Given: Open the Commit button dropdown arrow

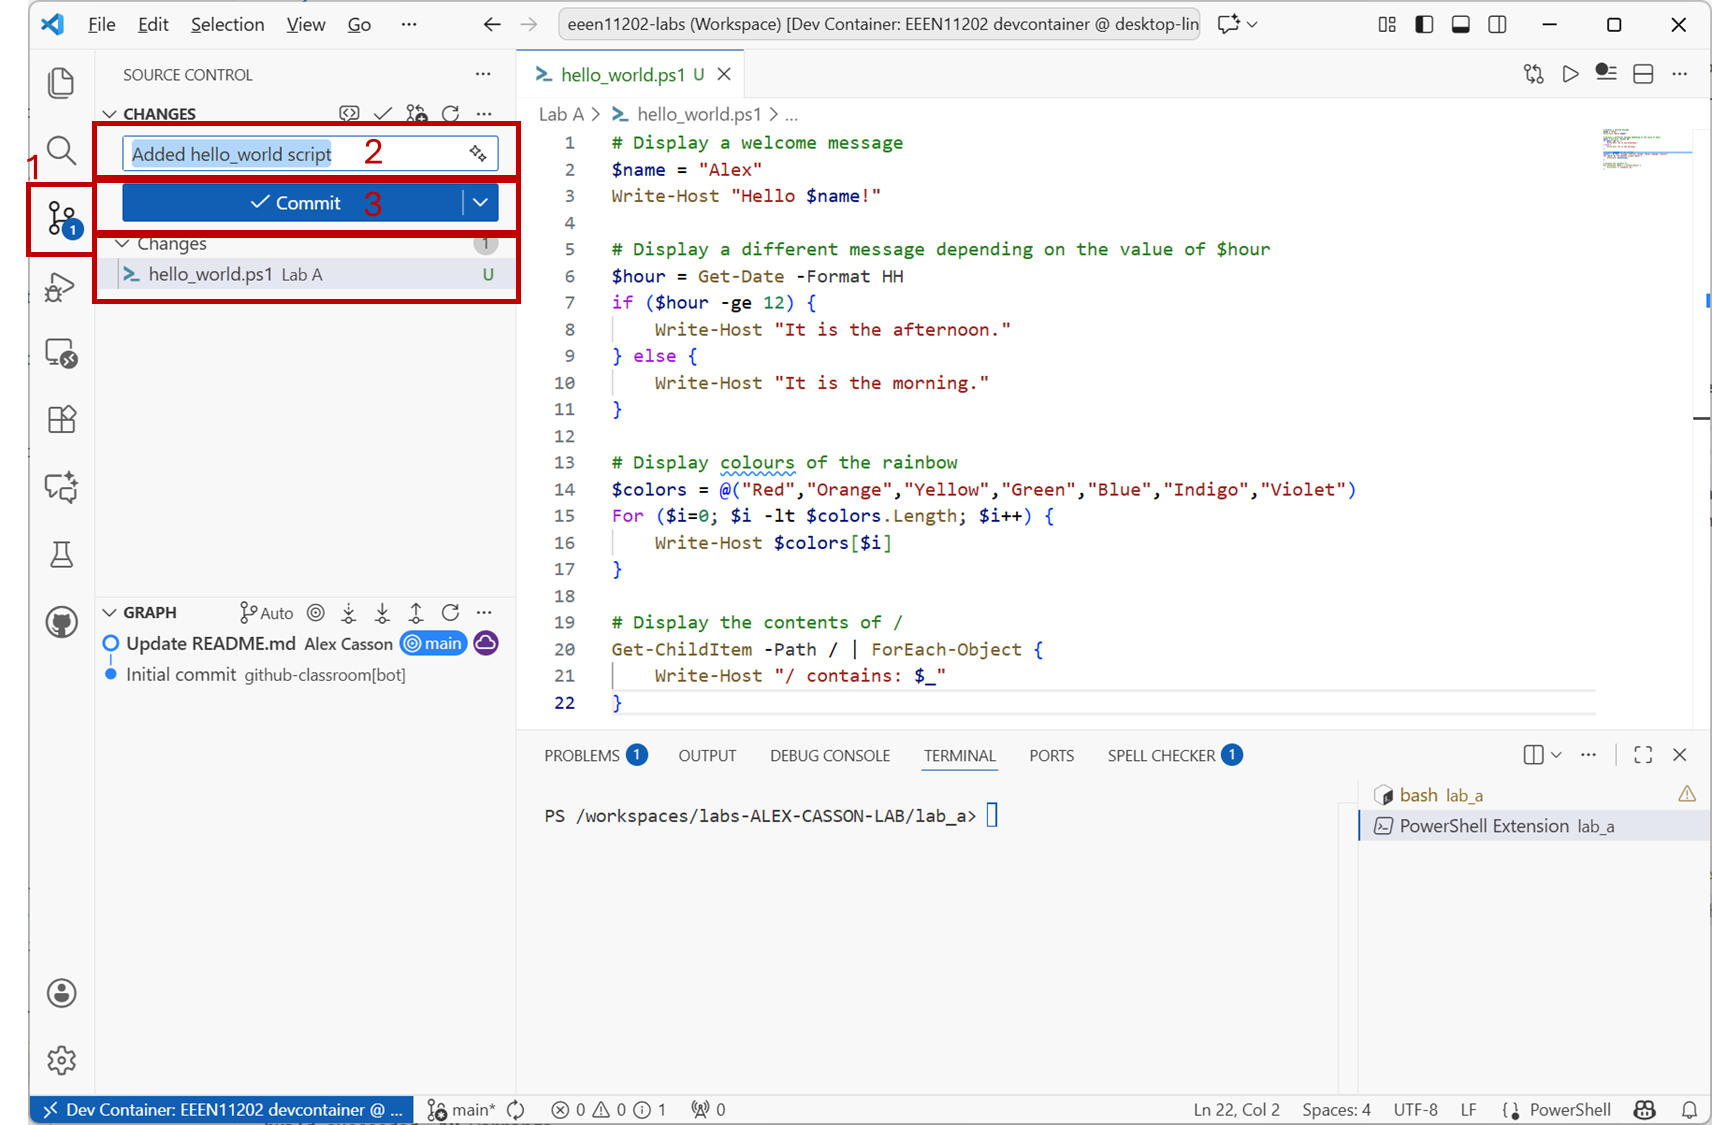Looking at the screenshot, I should [x=481, y=203].
